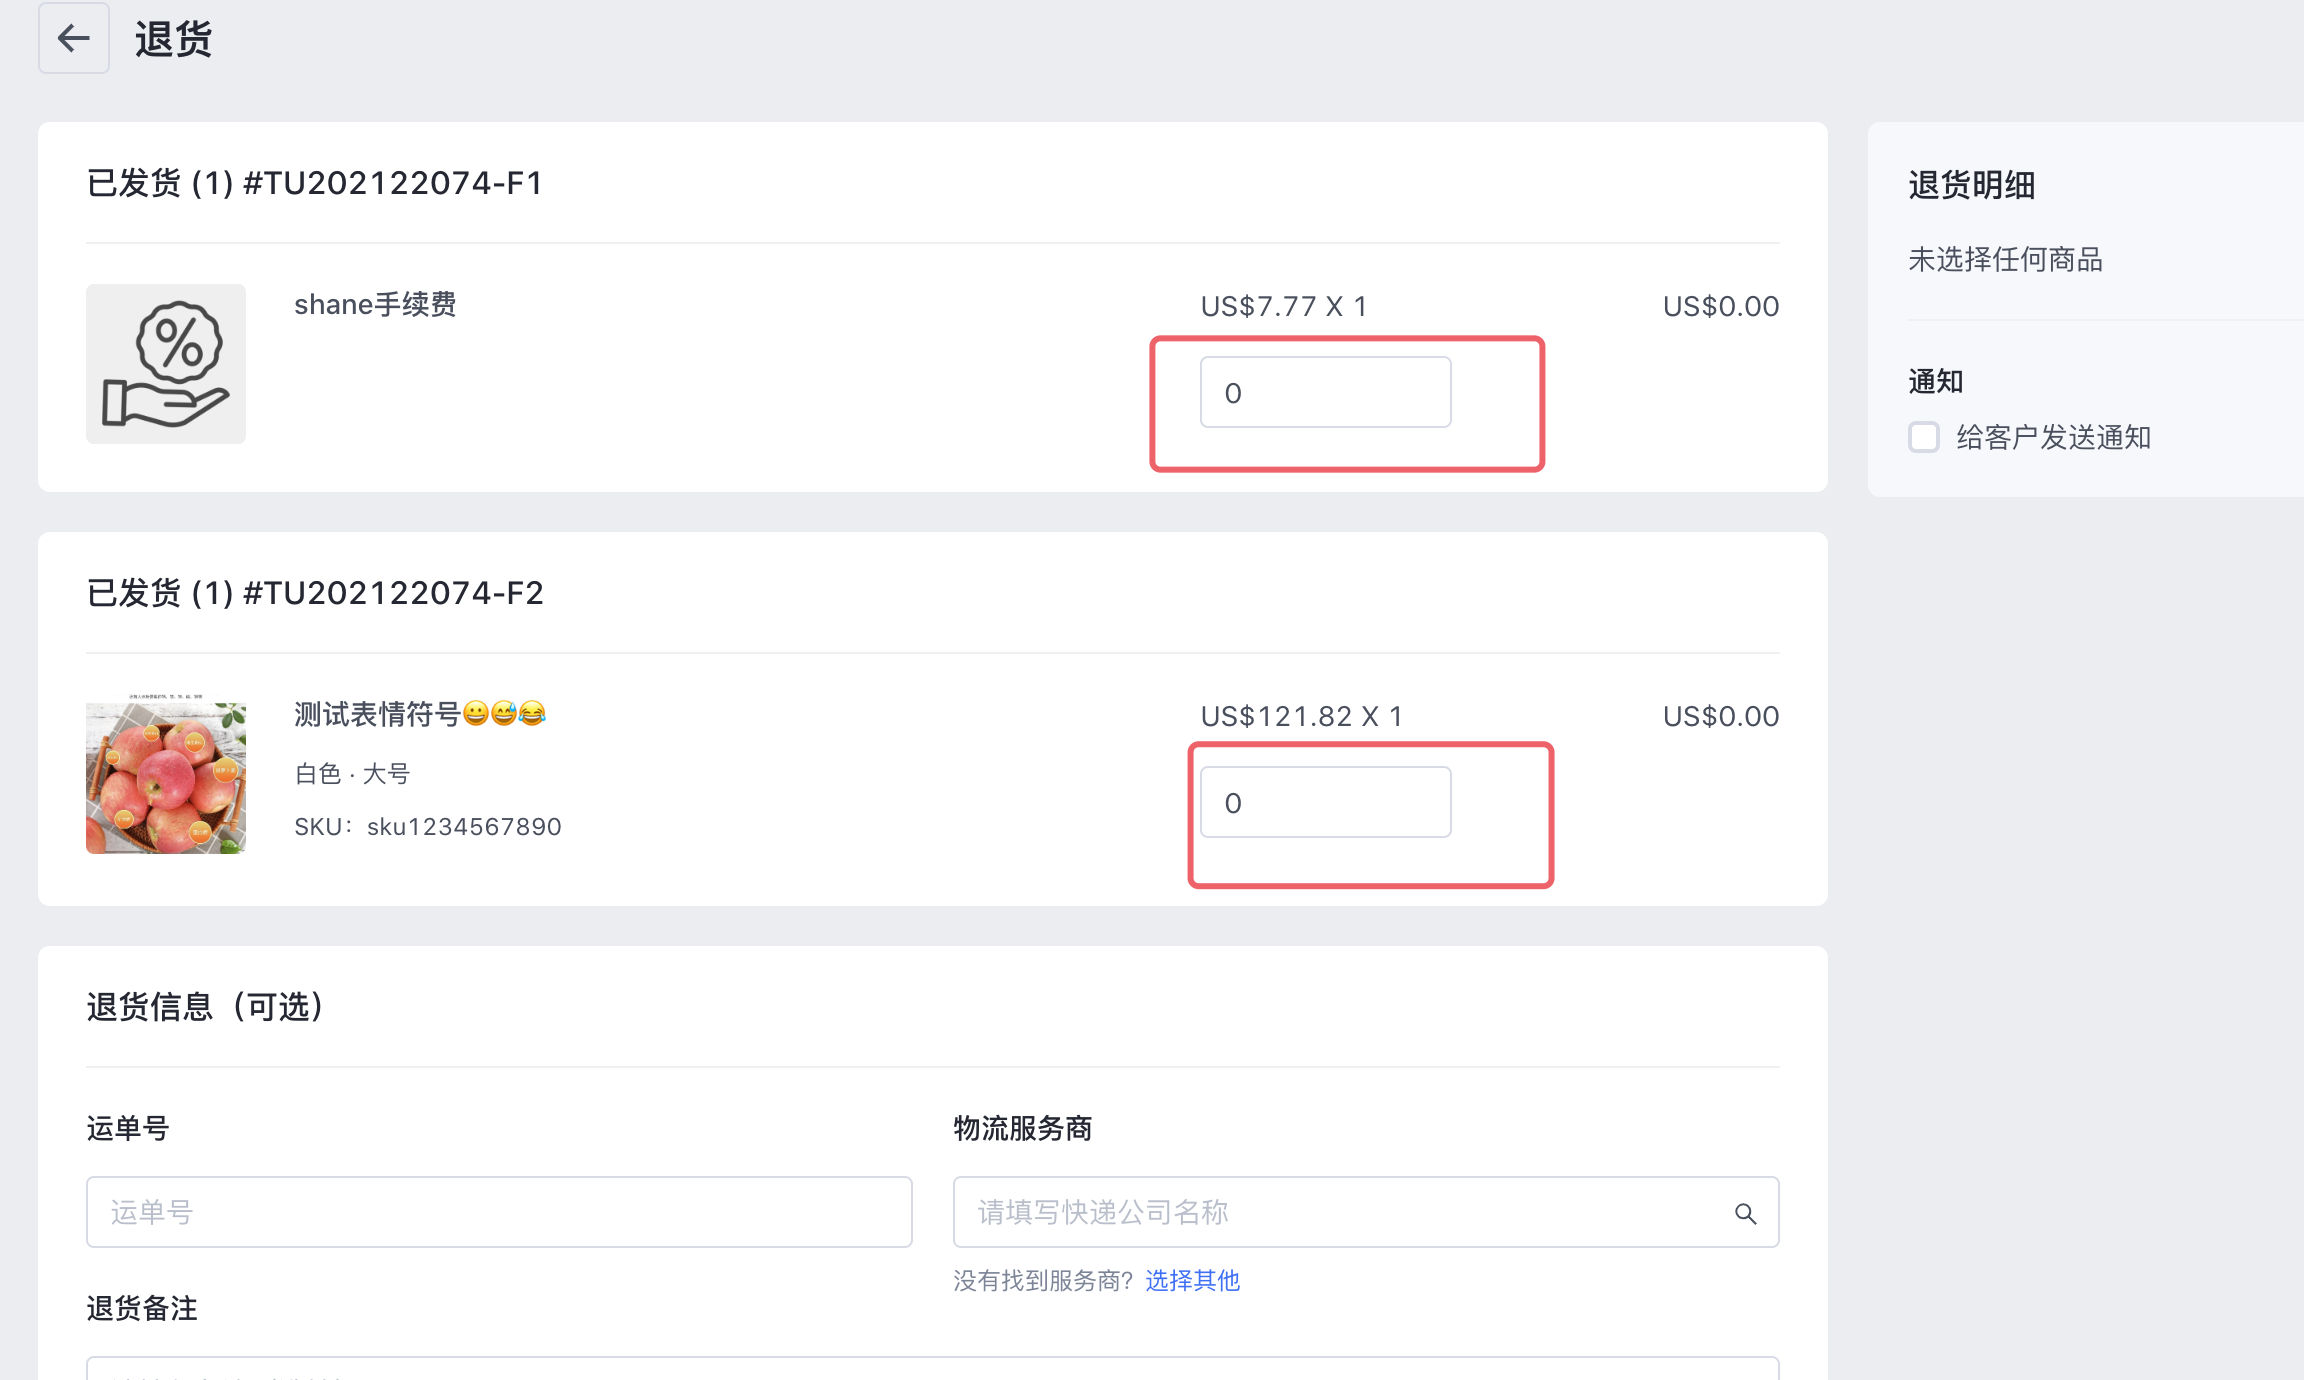
Task: Go back using the arrow icon
Action: click(x=74, y=38)
